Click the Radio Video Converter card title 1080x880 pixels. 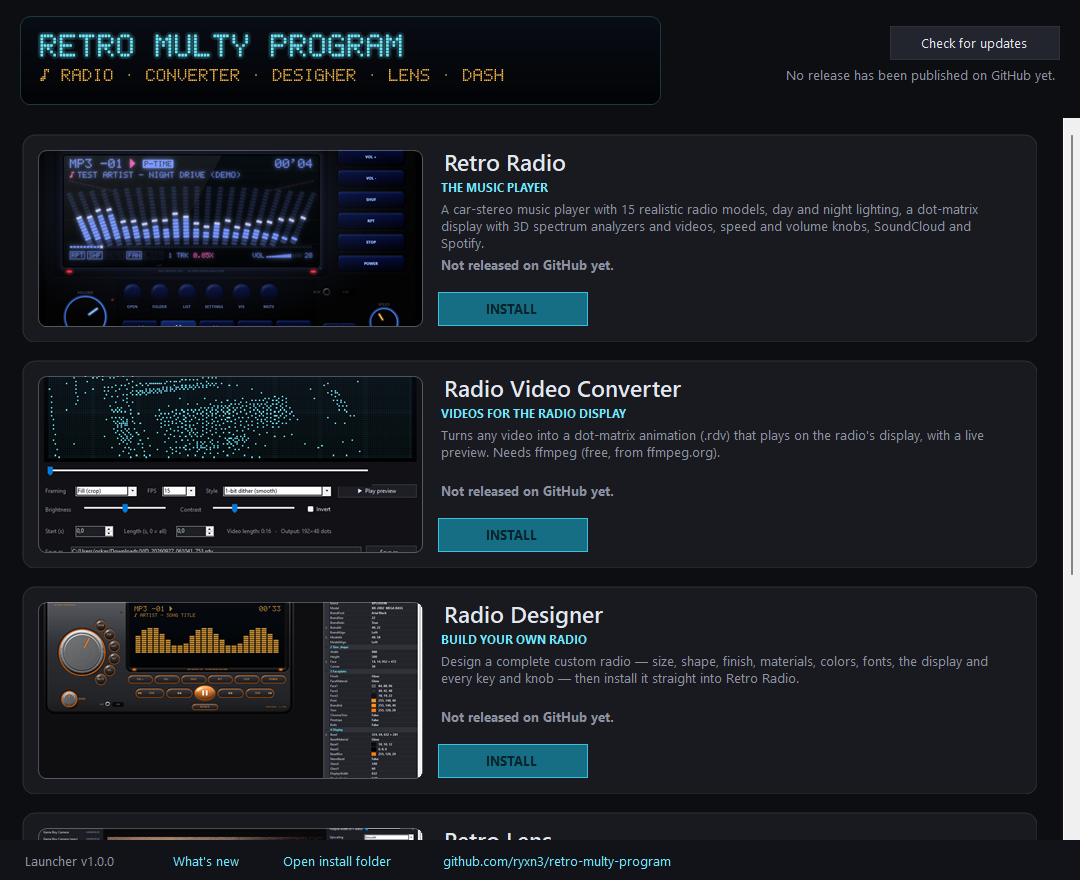(x=562, y=389)
